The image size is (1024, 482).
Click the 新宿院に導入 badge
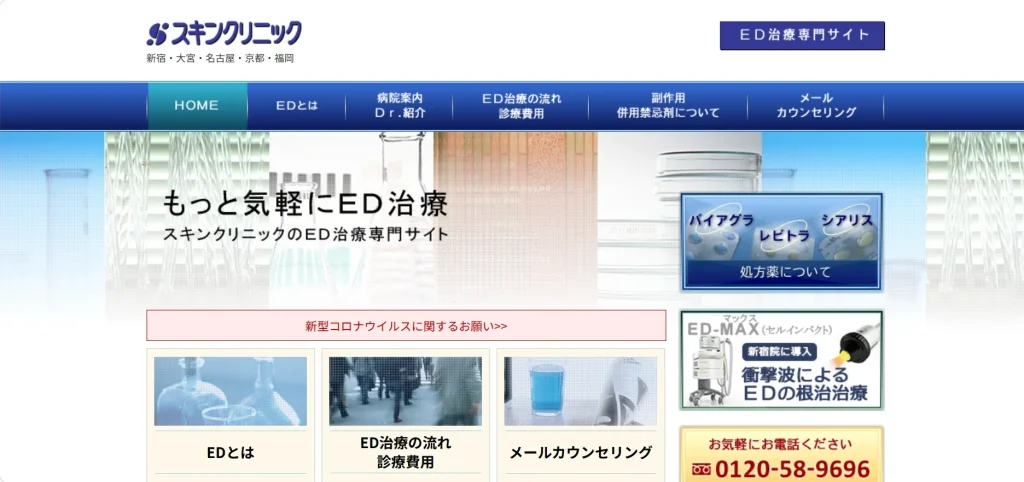[x=779, y=351]
